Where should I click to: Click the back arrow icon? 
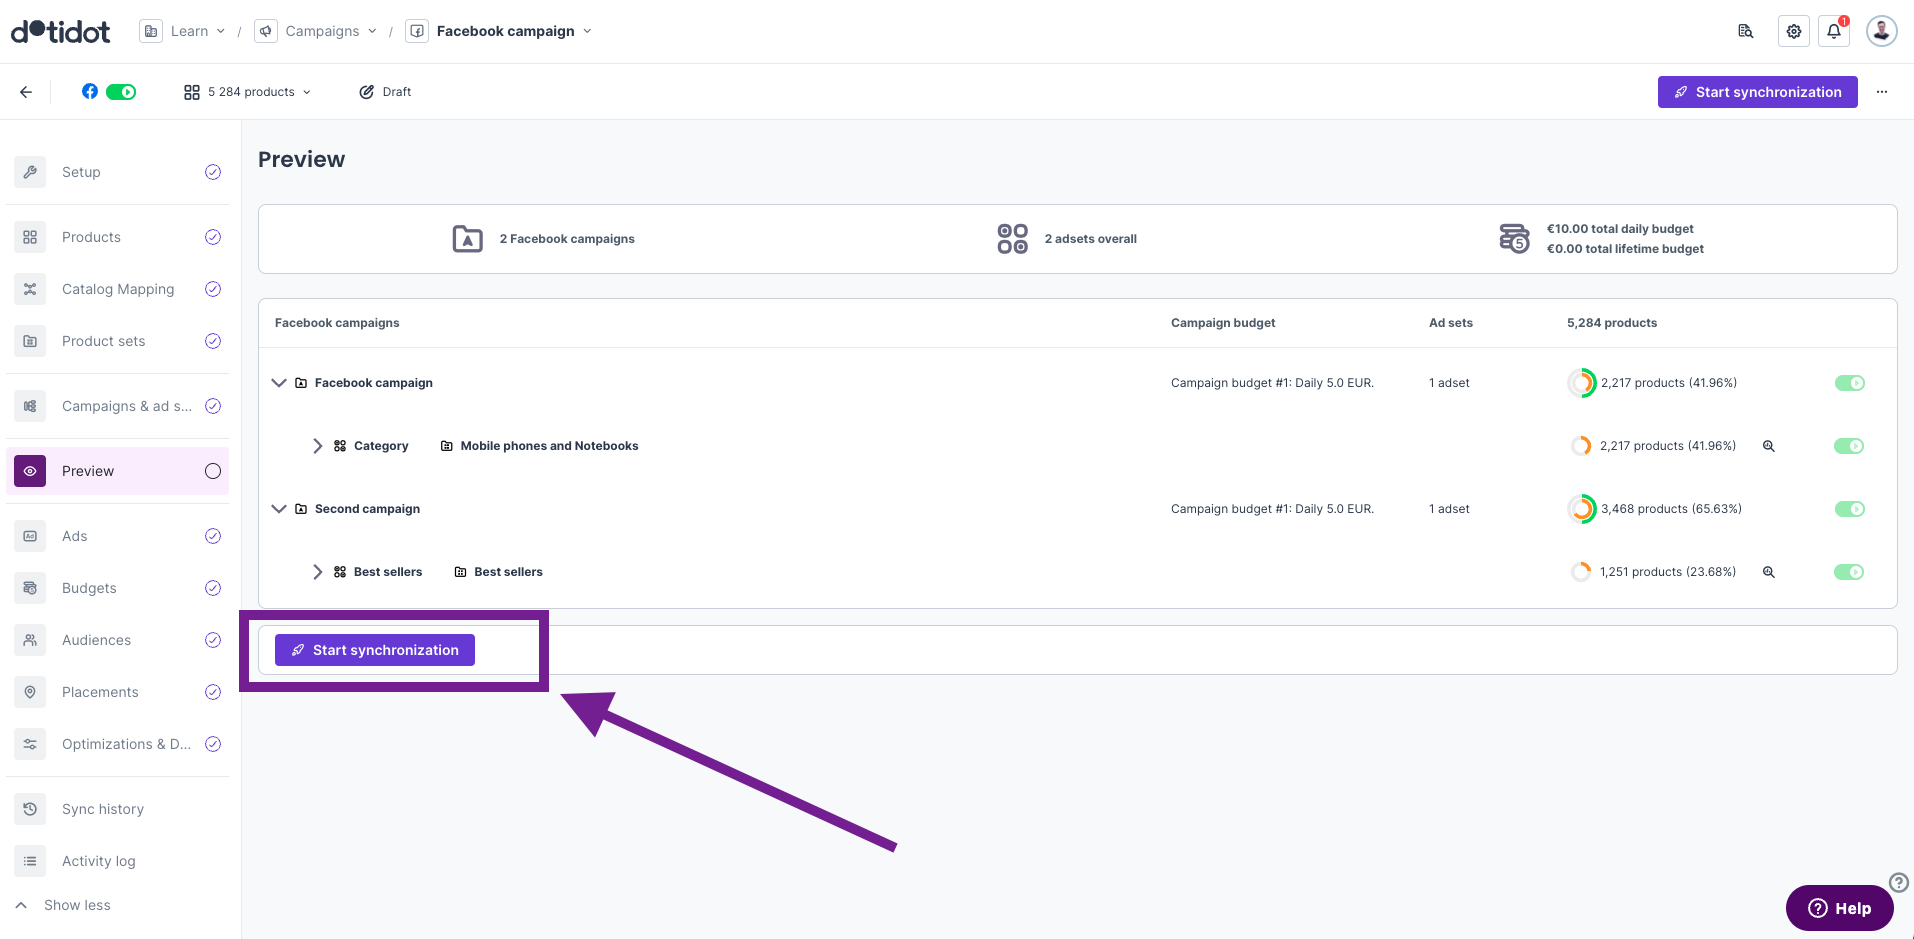[x=26, y=92]
